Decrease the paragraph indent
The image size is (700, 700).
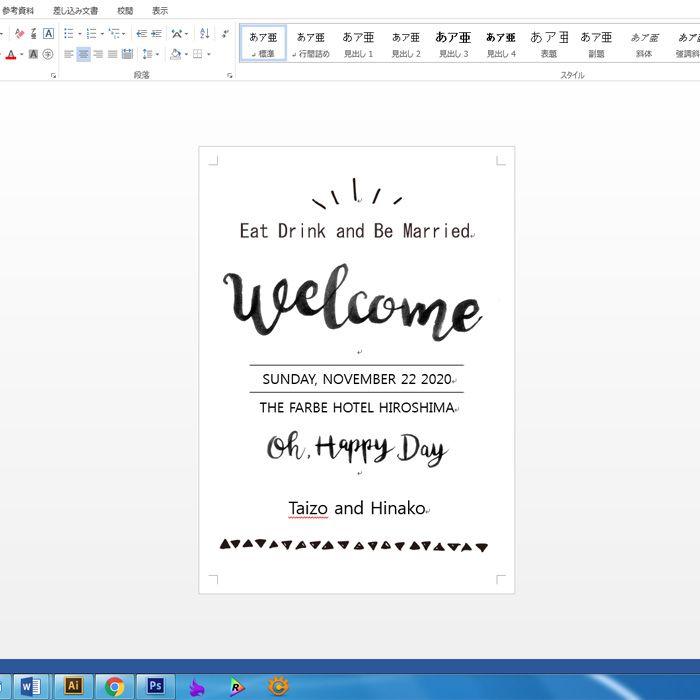(x=141, y=34)
